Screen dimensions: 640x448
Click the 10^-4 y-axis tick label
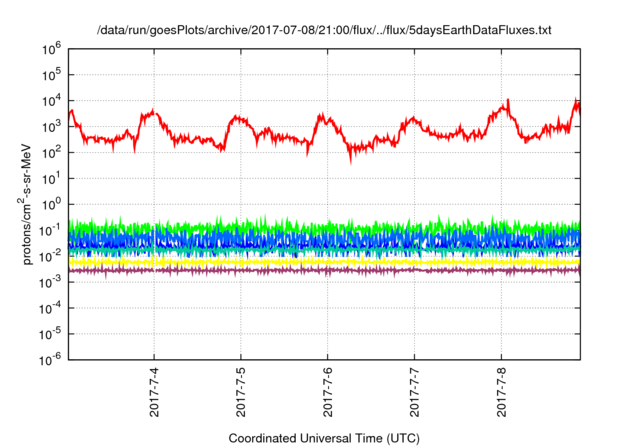(50, 308)
